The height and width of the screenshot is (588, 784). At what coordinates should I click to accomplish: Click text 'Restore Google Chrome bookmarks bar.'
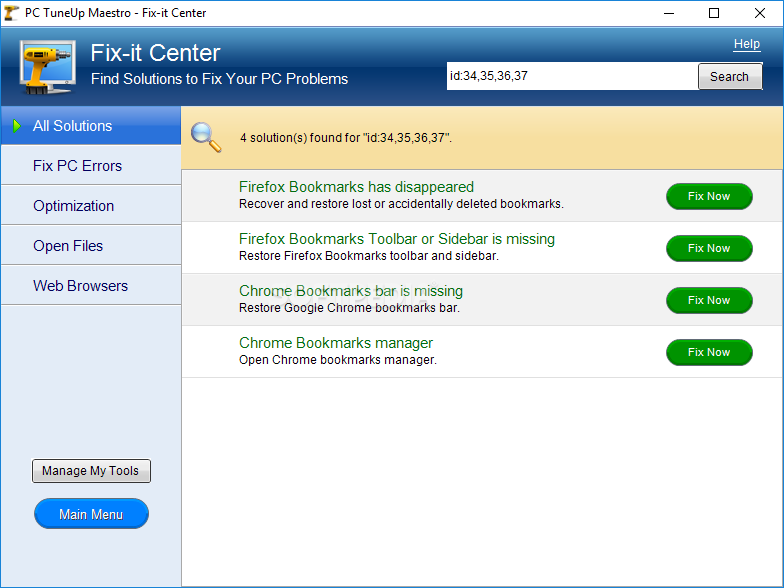click(349, 308)
